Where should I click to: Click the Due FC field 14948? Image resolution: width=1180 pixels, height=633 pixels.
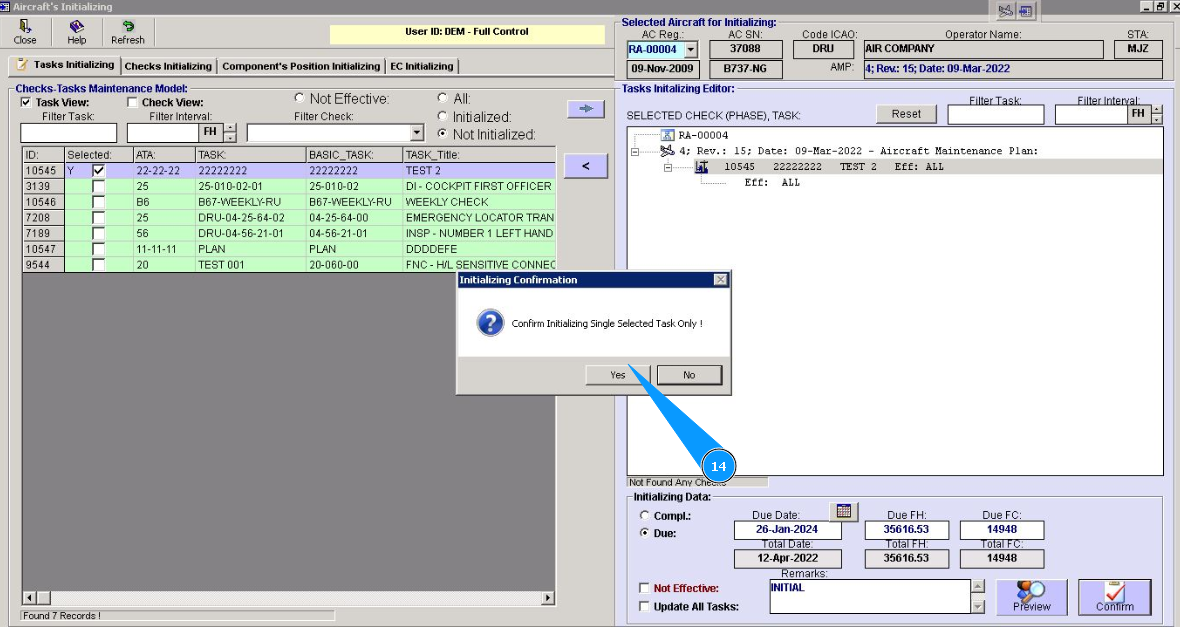1002,529
